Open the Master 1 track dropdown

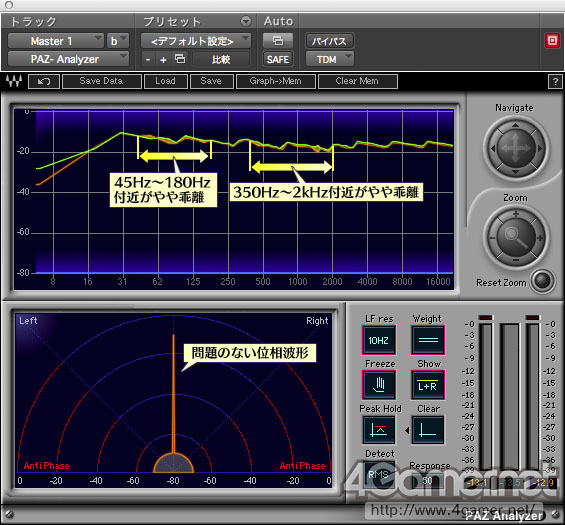pos(55,41)
